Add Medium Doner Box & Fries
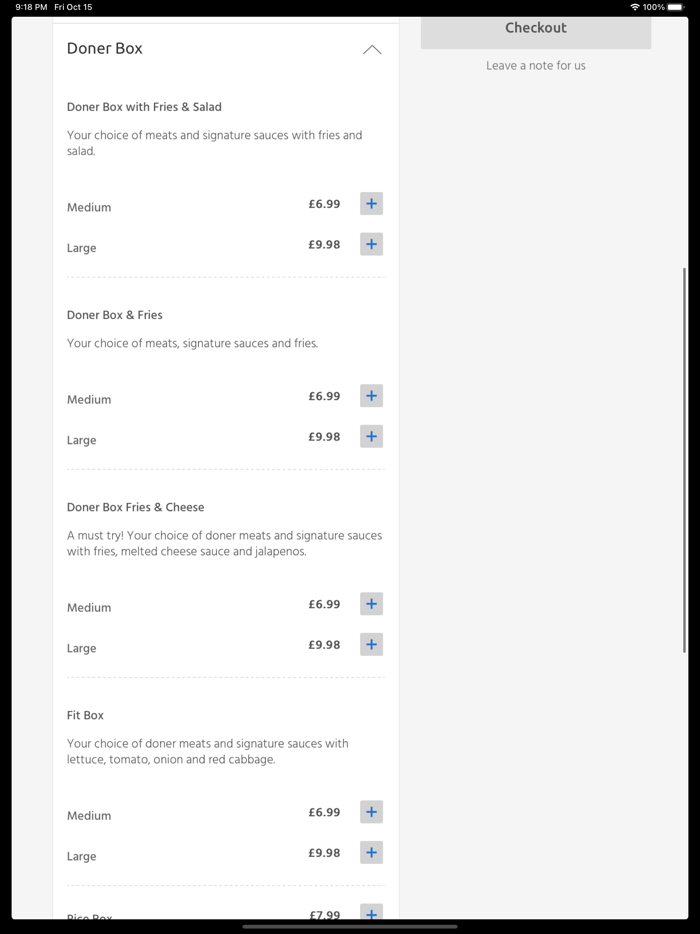The height and width of the screenshot is (934, 700). (371, 396)
